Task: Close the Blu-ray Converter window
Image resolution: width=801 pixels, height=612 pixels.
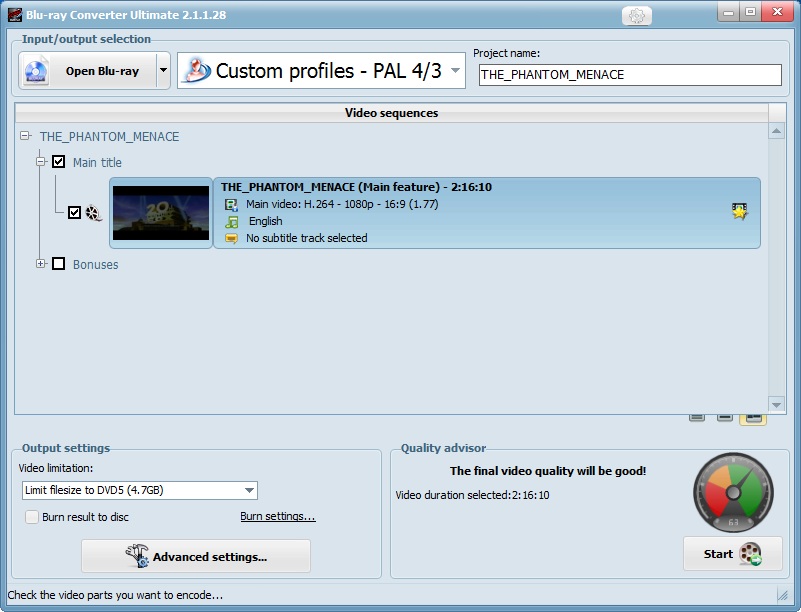Action: point(778,12)
